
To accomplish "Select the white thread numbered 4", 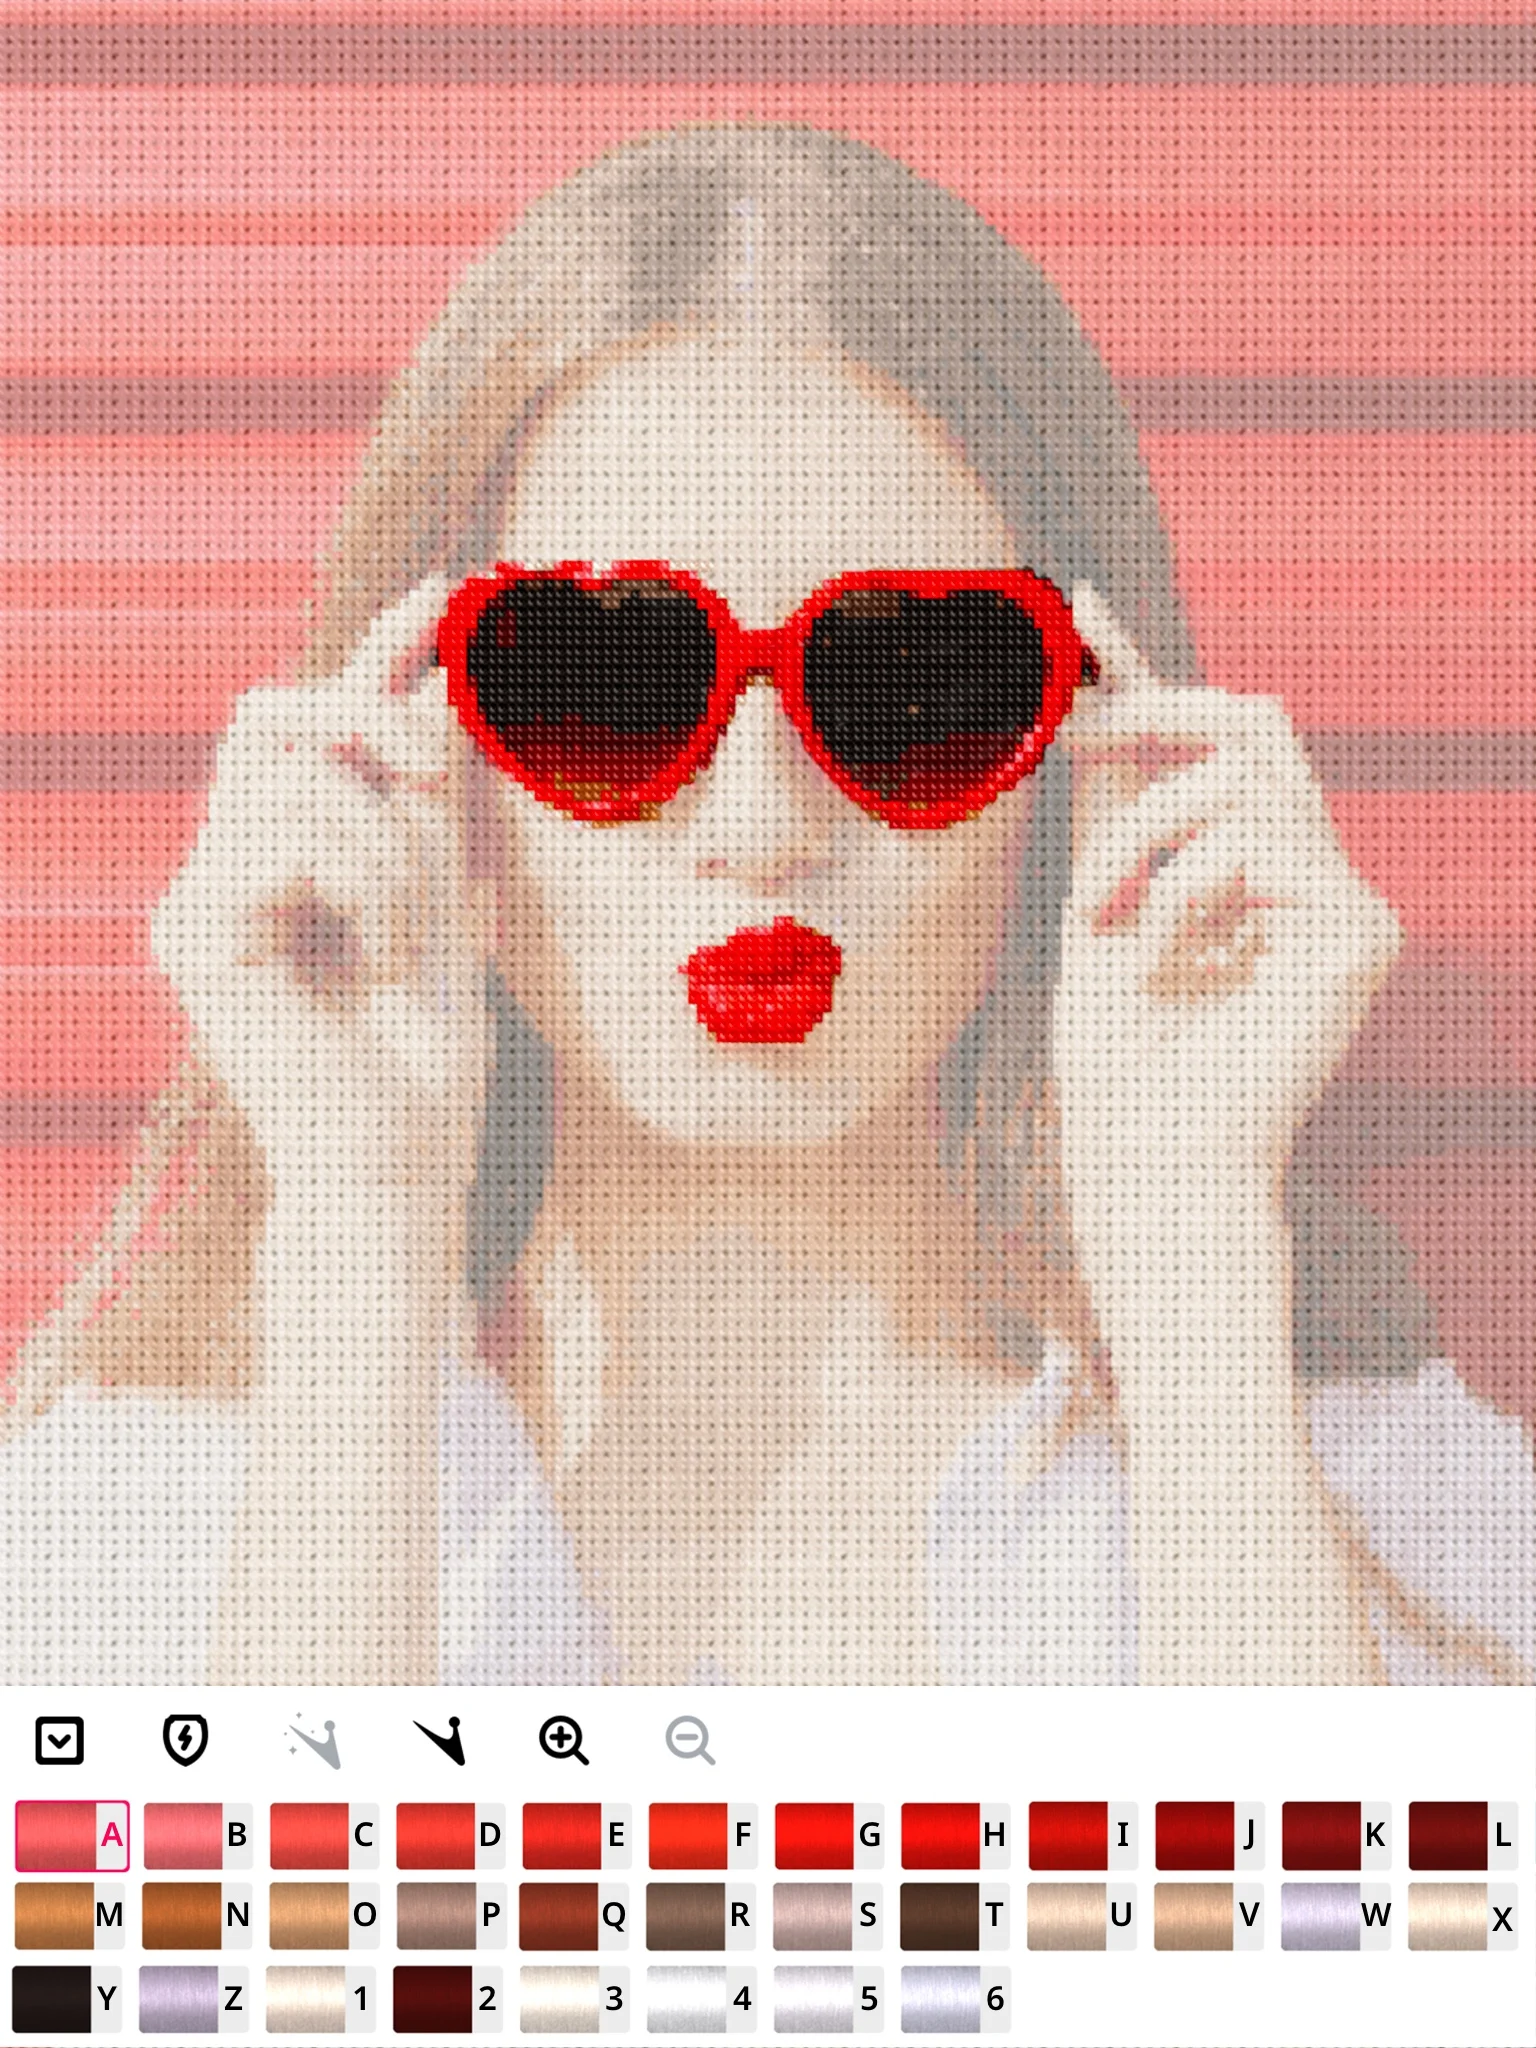I will (701, 1999).
